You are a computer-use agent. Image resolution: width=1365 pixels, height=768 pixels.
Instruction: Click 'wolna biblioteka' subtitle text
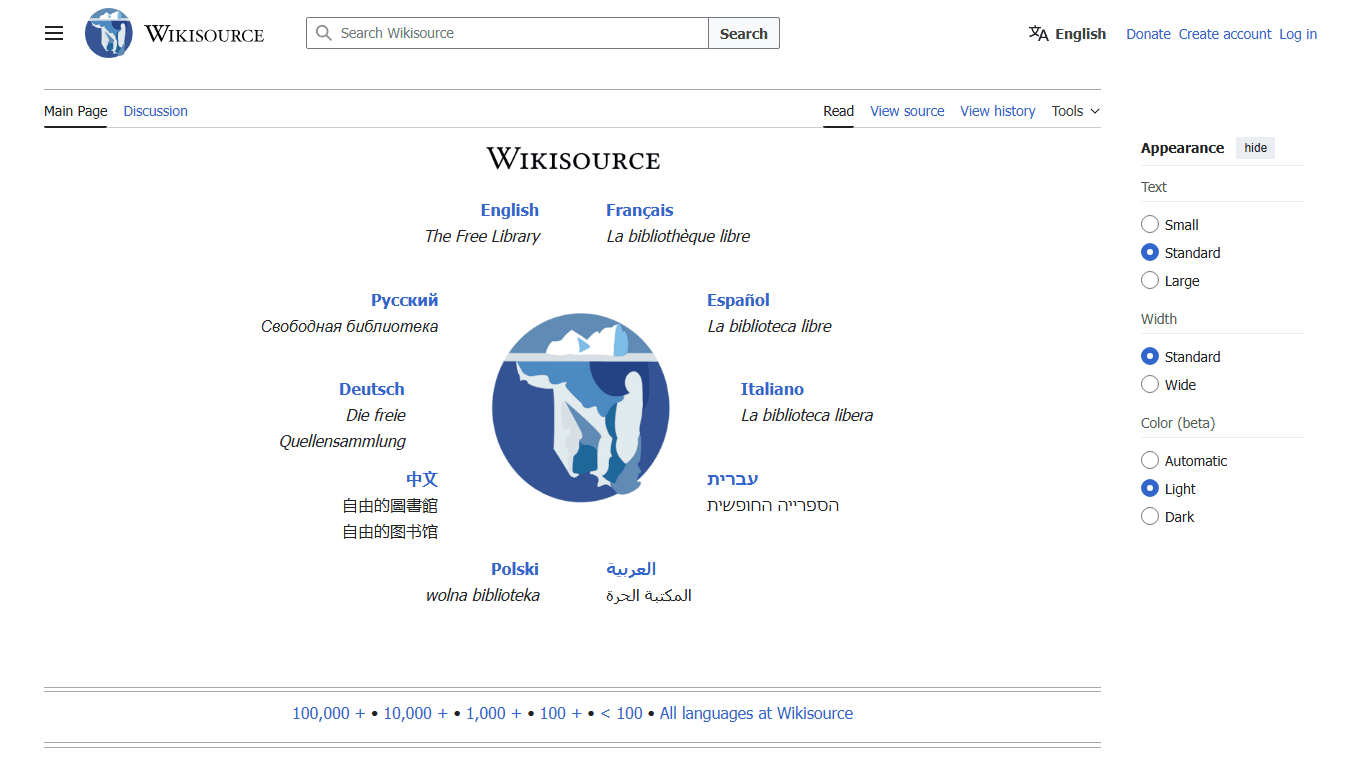pos(483,595)
